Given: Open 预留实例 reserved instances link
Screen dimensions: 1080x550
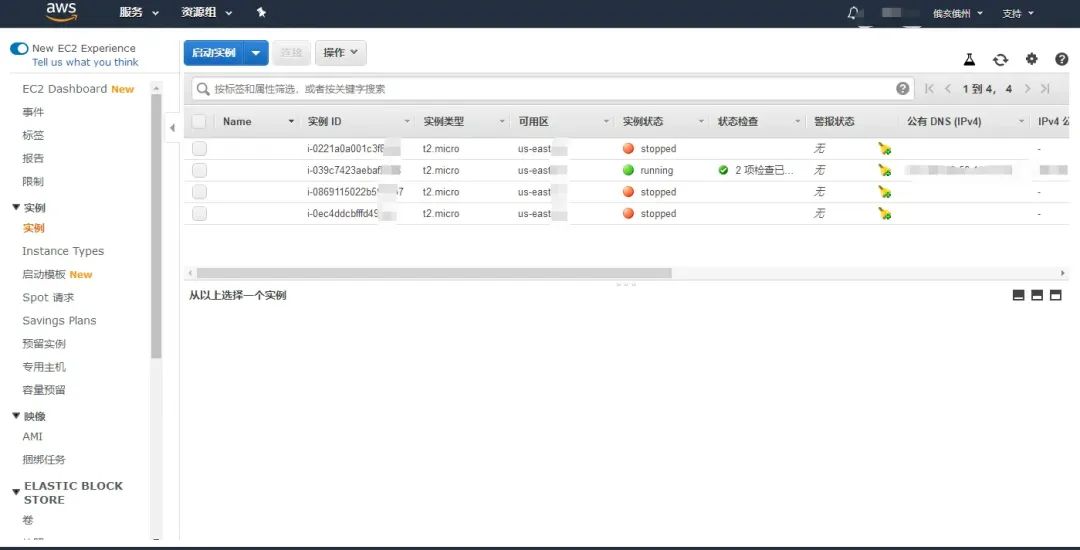Looking at the screenshot, I should [44, 343].
